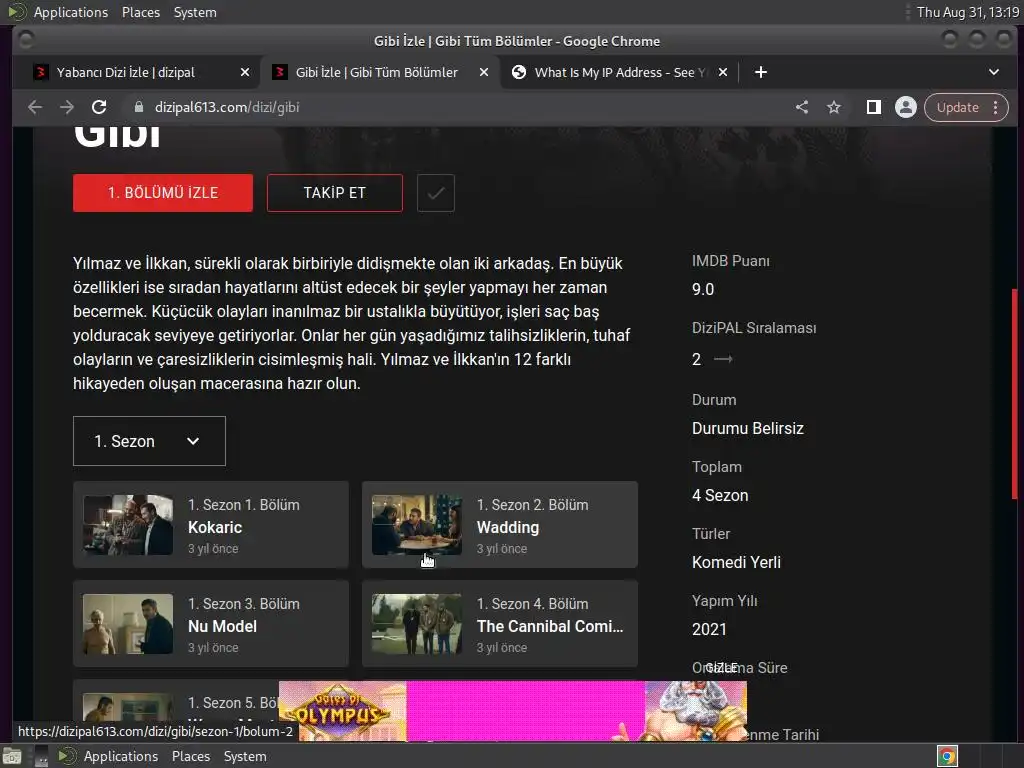Click the address bar URL field
Viewport: 1024px width, 768px height.
click(x=457, y=107)
